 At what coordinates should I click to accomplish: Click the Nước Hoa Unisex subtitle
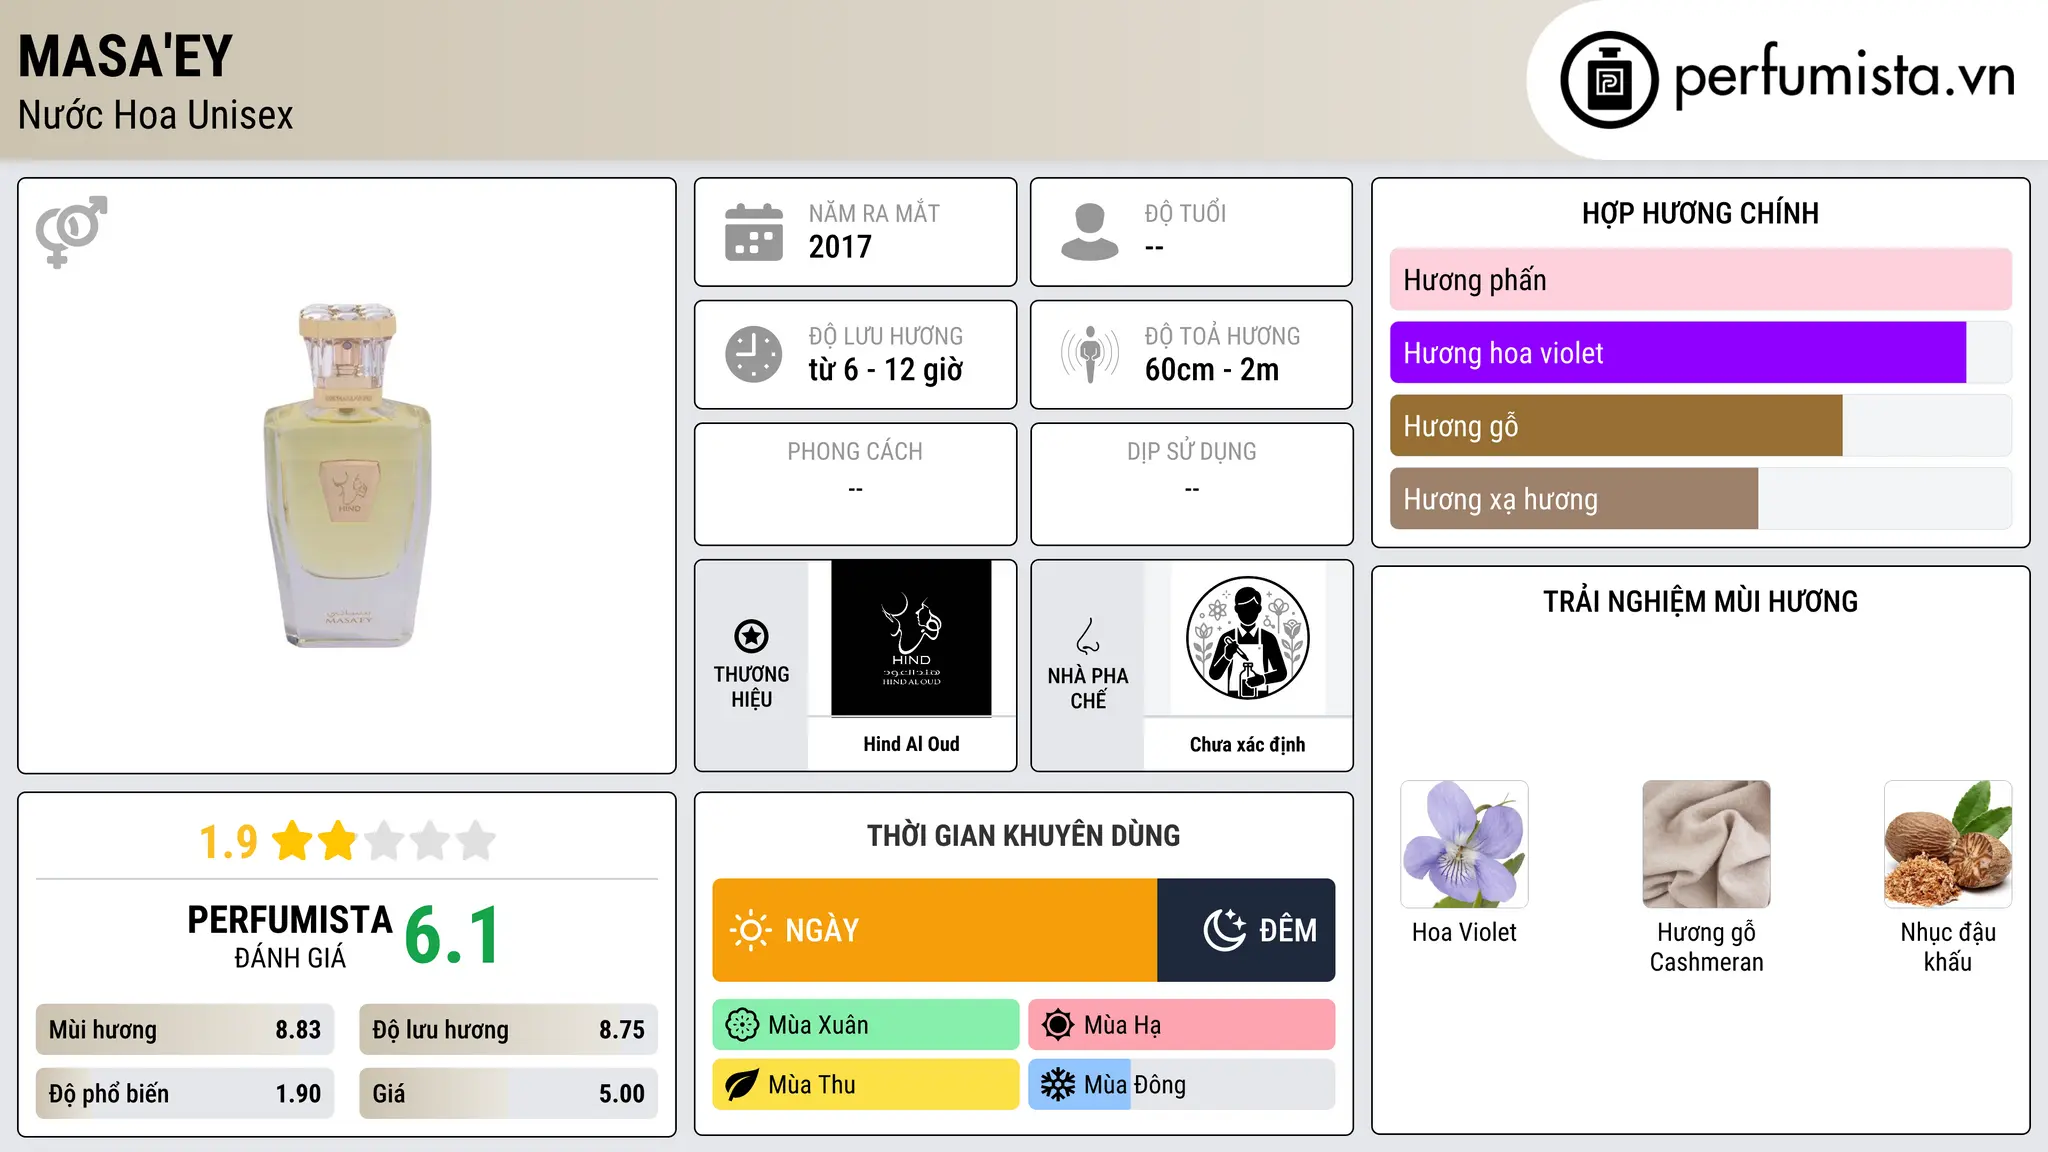pos(156,116)
